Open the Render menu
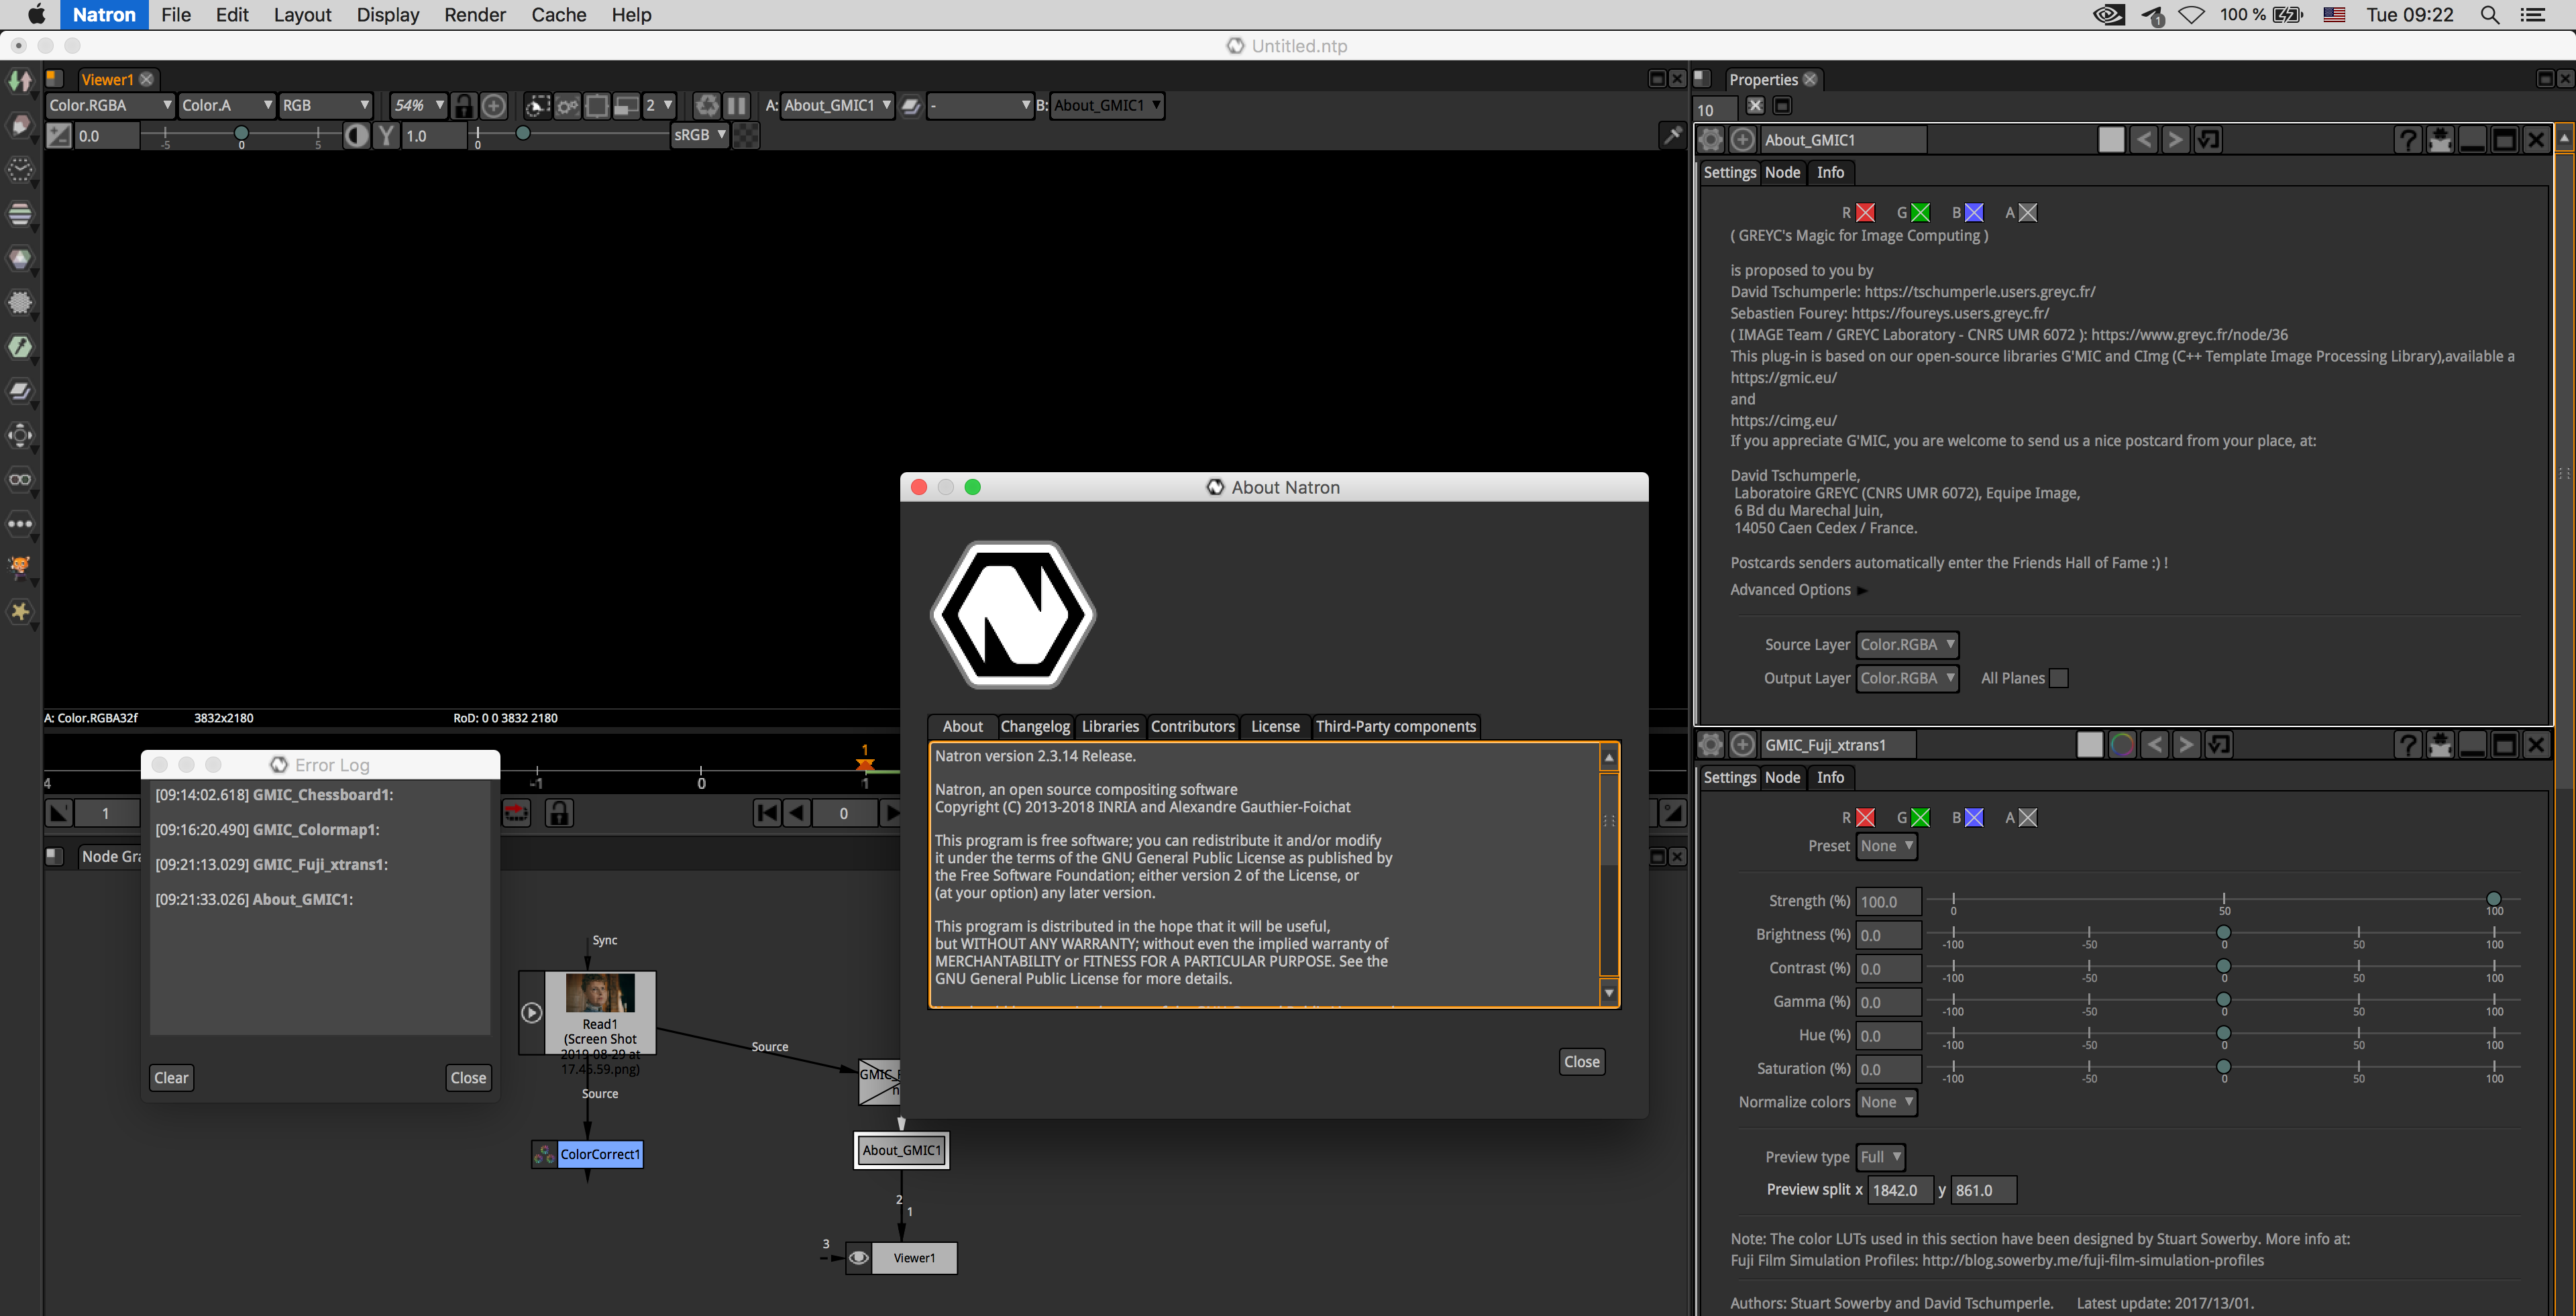Screen dimensions: 2576x1316 point(475,15)
